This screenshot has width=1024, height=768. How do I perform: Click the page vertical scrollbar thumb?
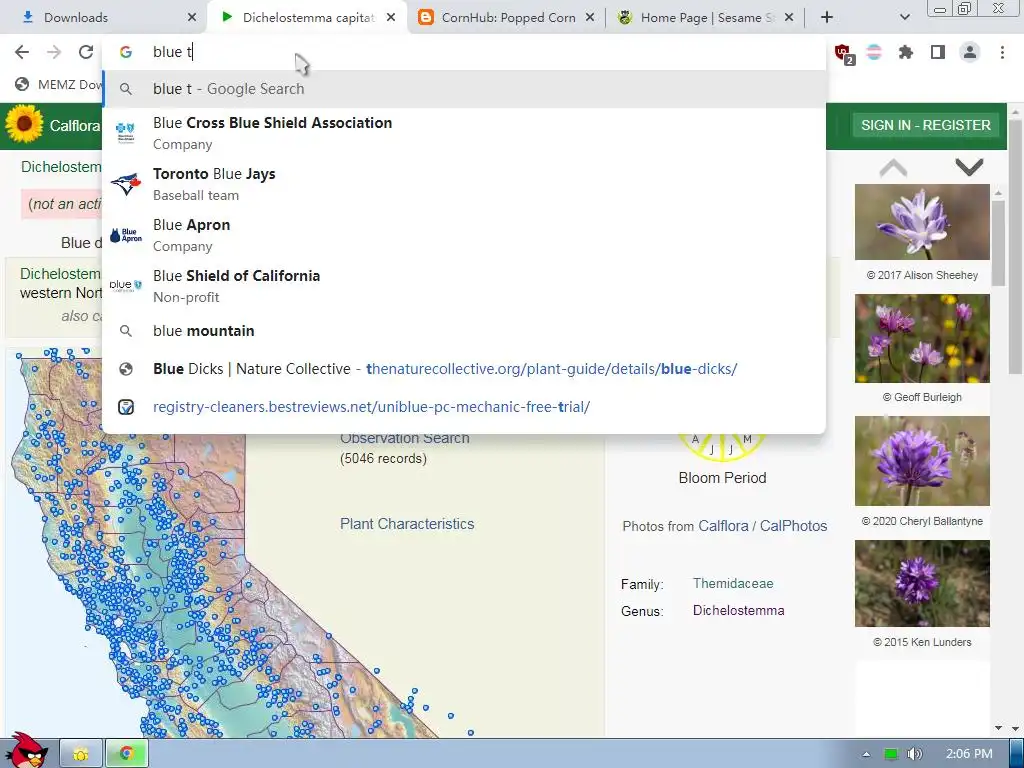[x=1016, y=248]
